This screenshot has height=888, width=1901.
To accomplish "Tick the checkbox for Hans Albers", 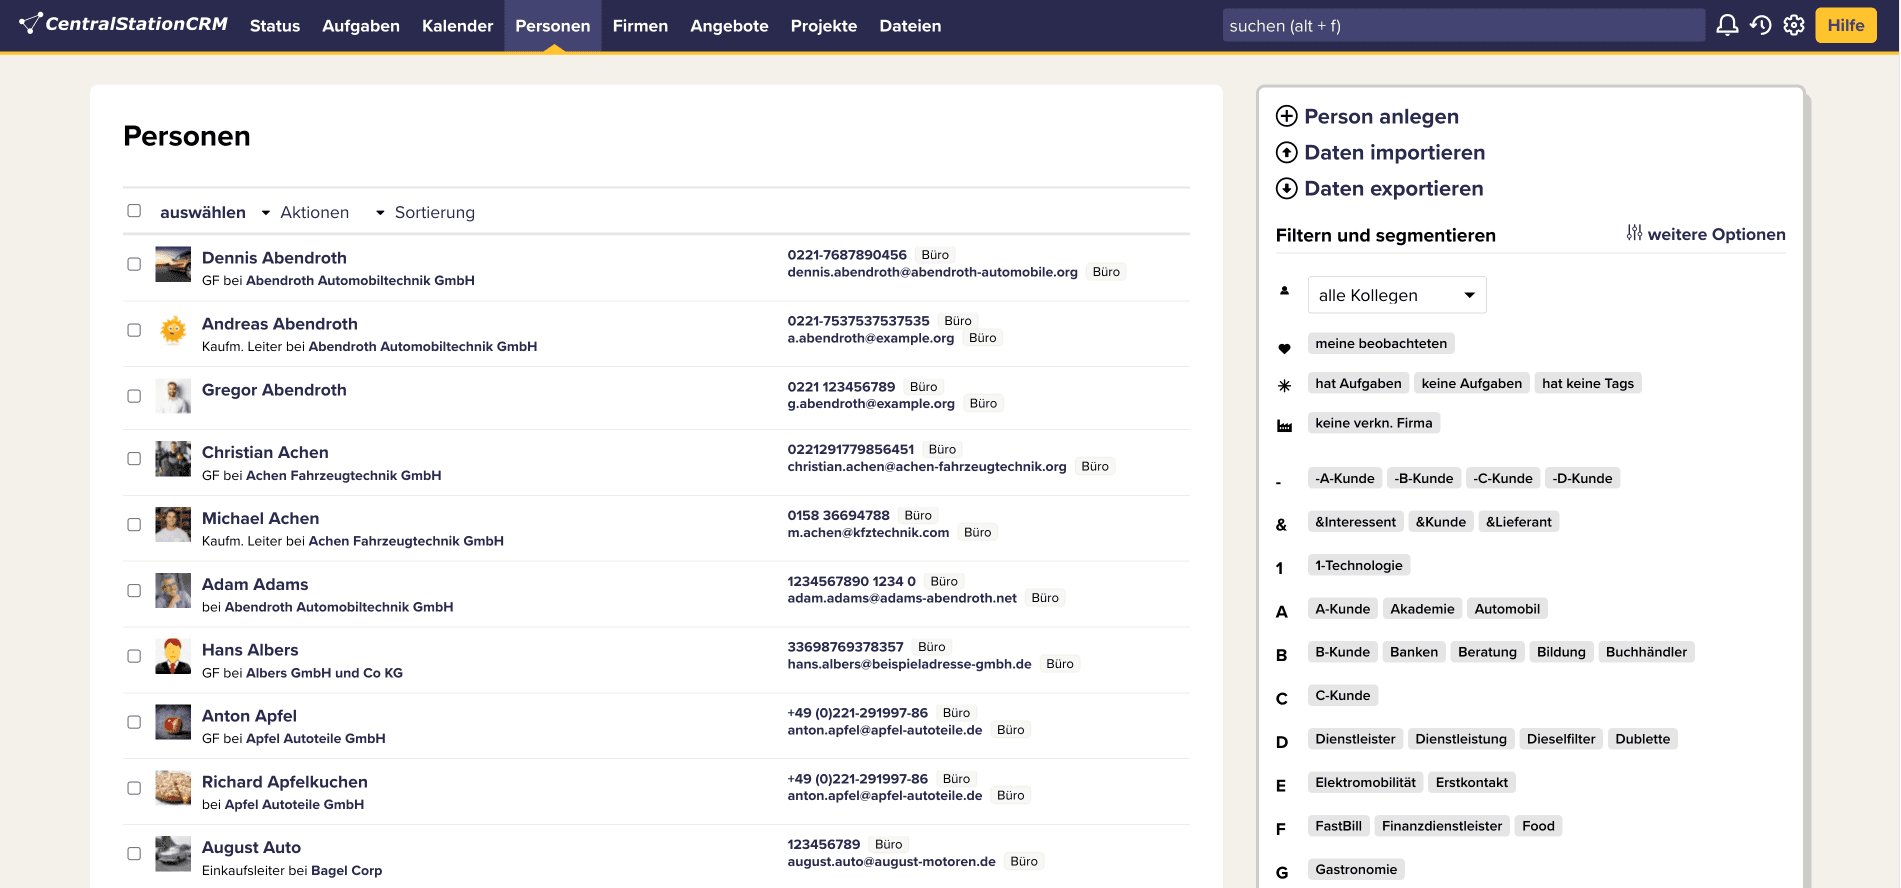I will 134,656.
